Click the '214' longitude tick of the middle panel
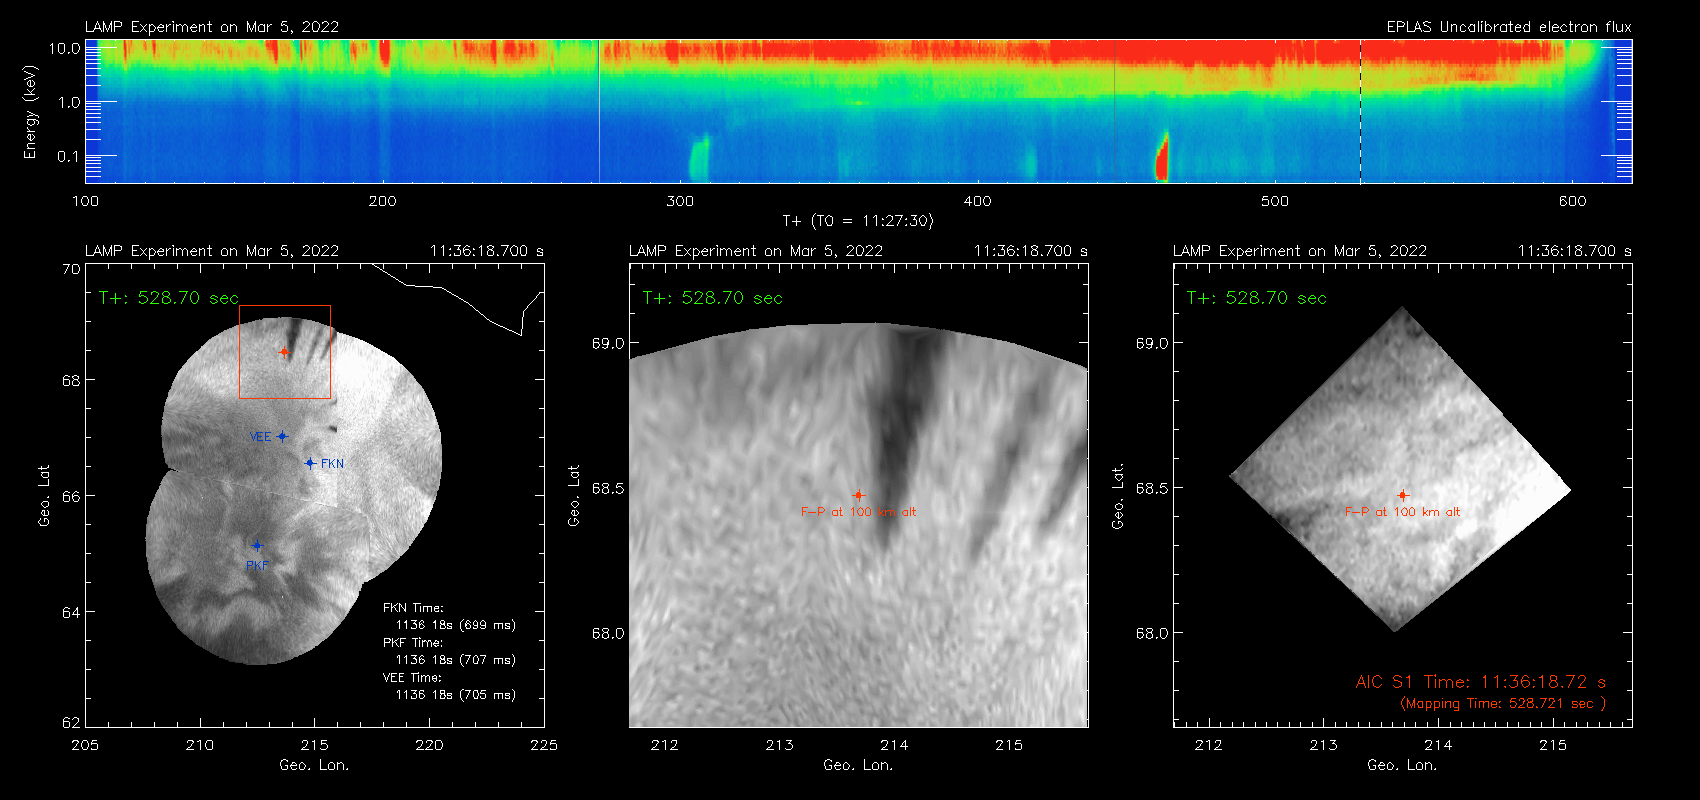The width and height of the screenshot is (1700, 800). click(894, 745)
